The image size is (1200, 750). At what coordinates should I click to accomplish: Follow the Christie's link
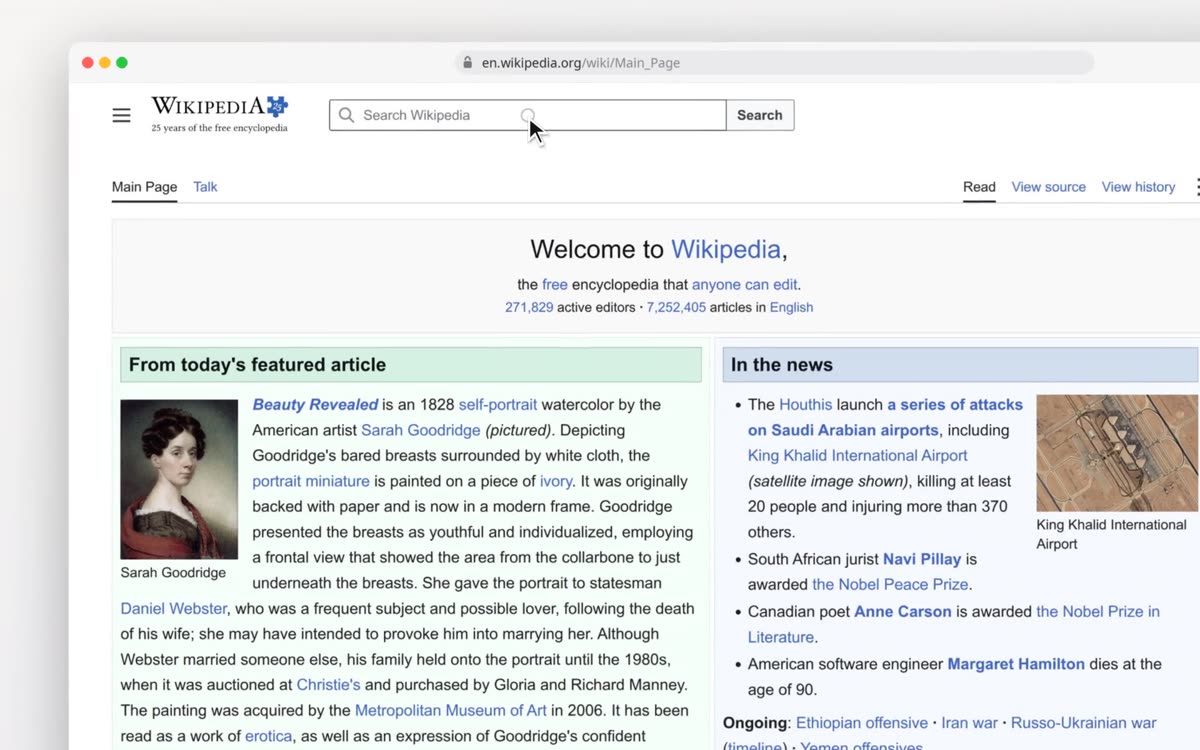tap(328, 685)
